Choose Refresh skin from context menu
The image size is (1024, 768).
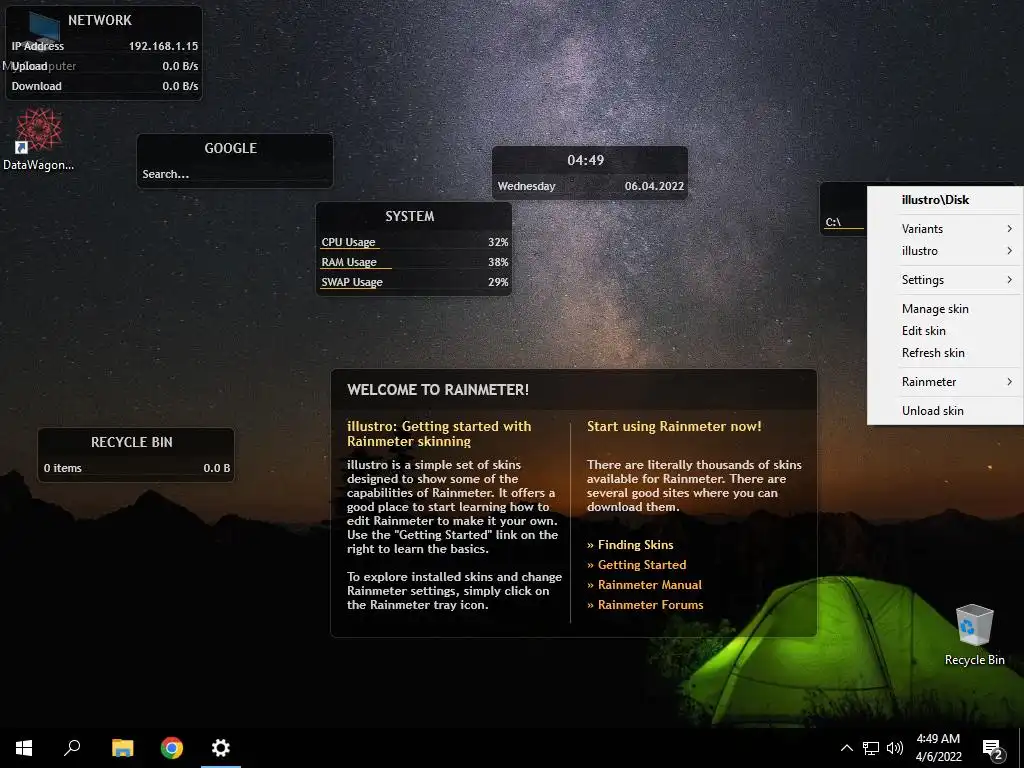[x=945, y=353]
